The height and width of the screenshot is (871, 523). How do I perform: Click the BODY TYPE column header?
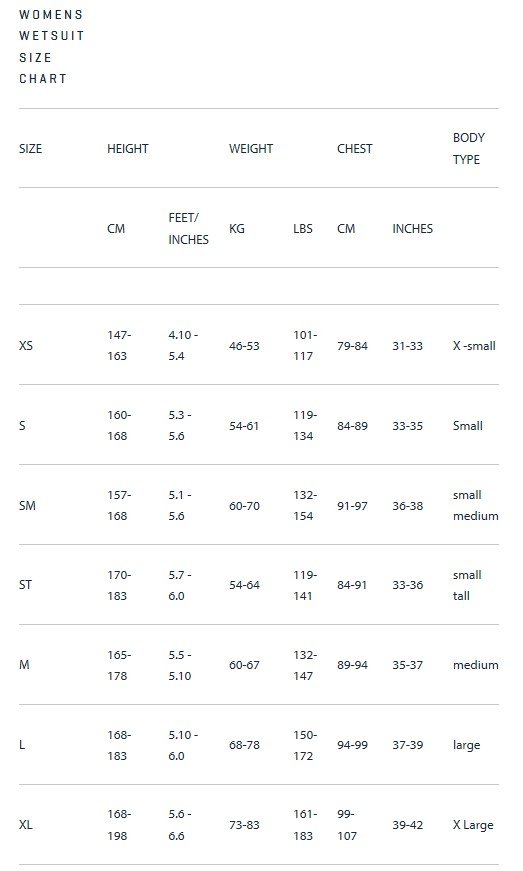coord(469,148)
